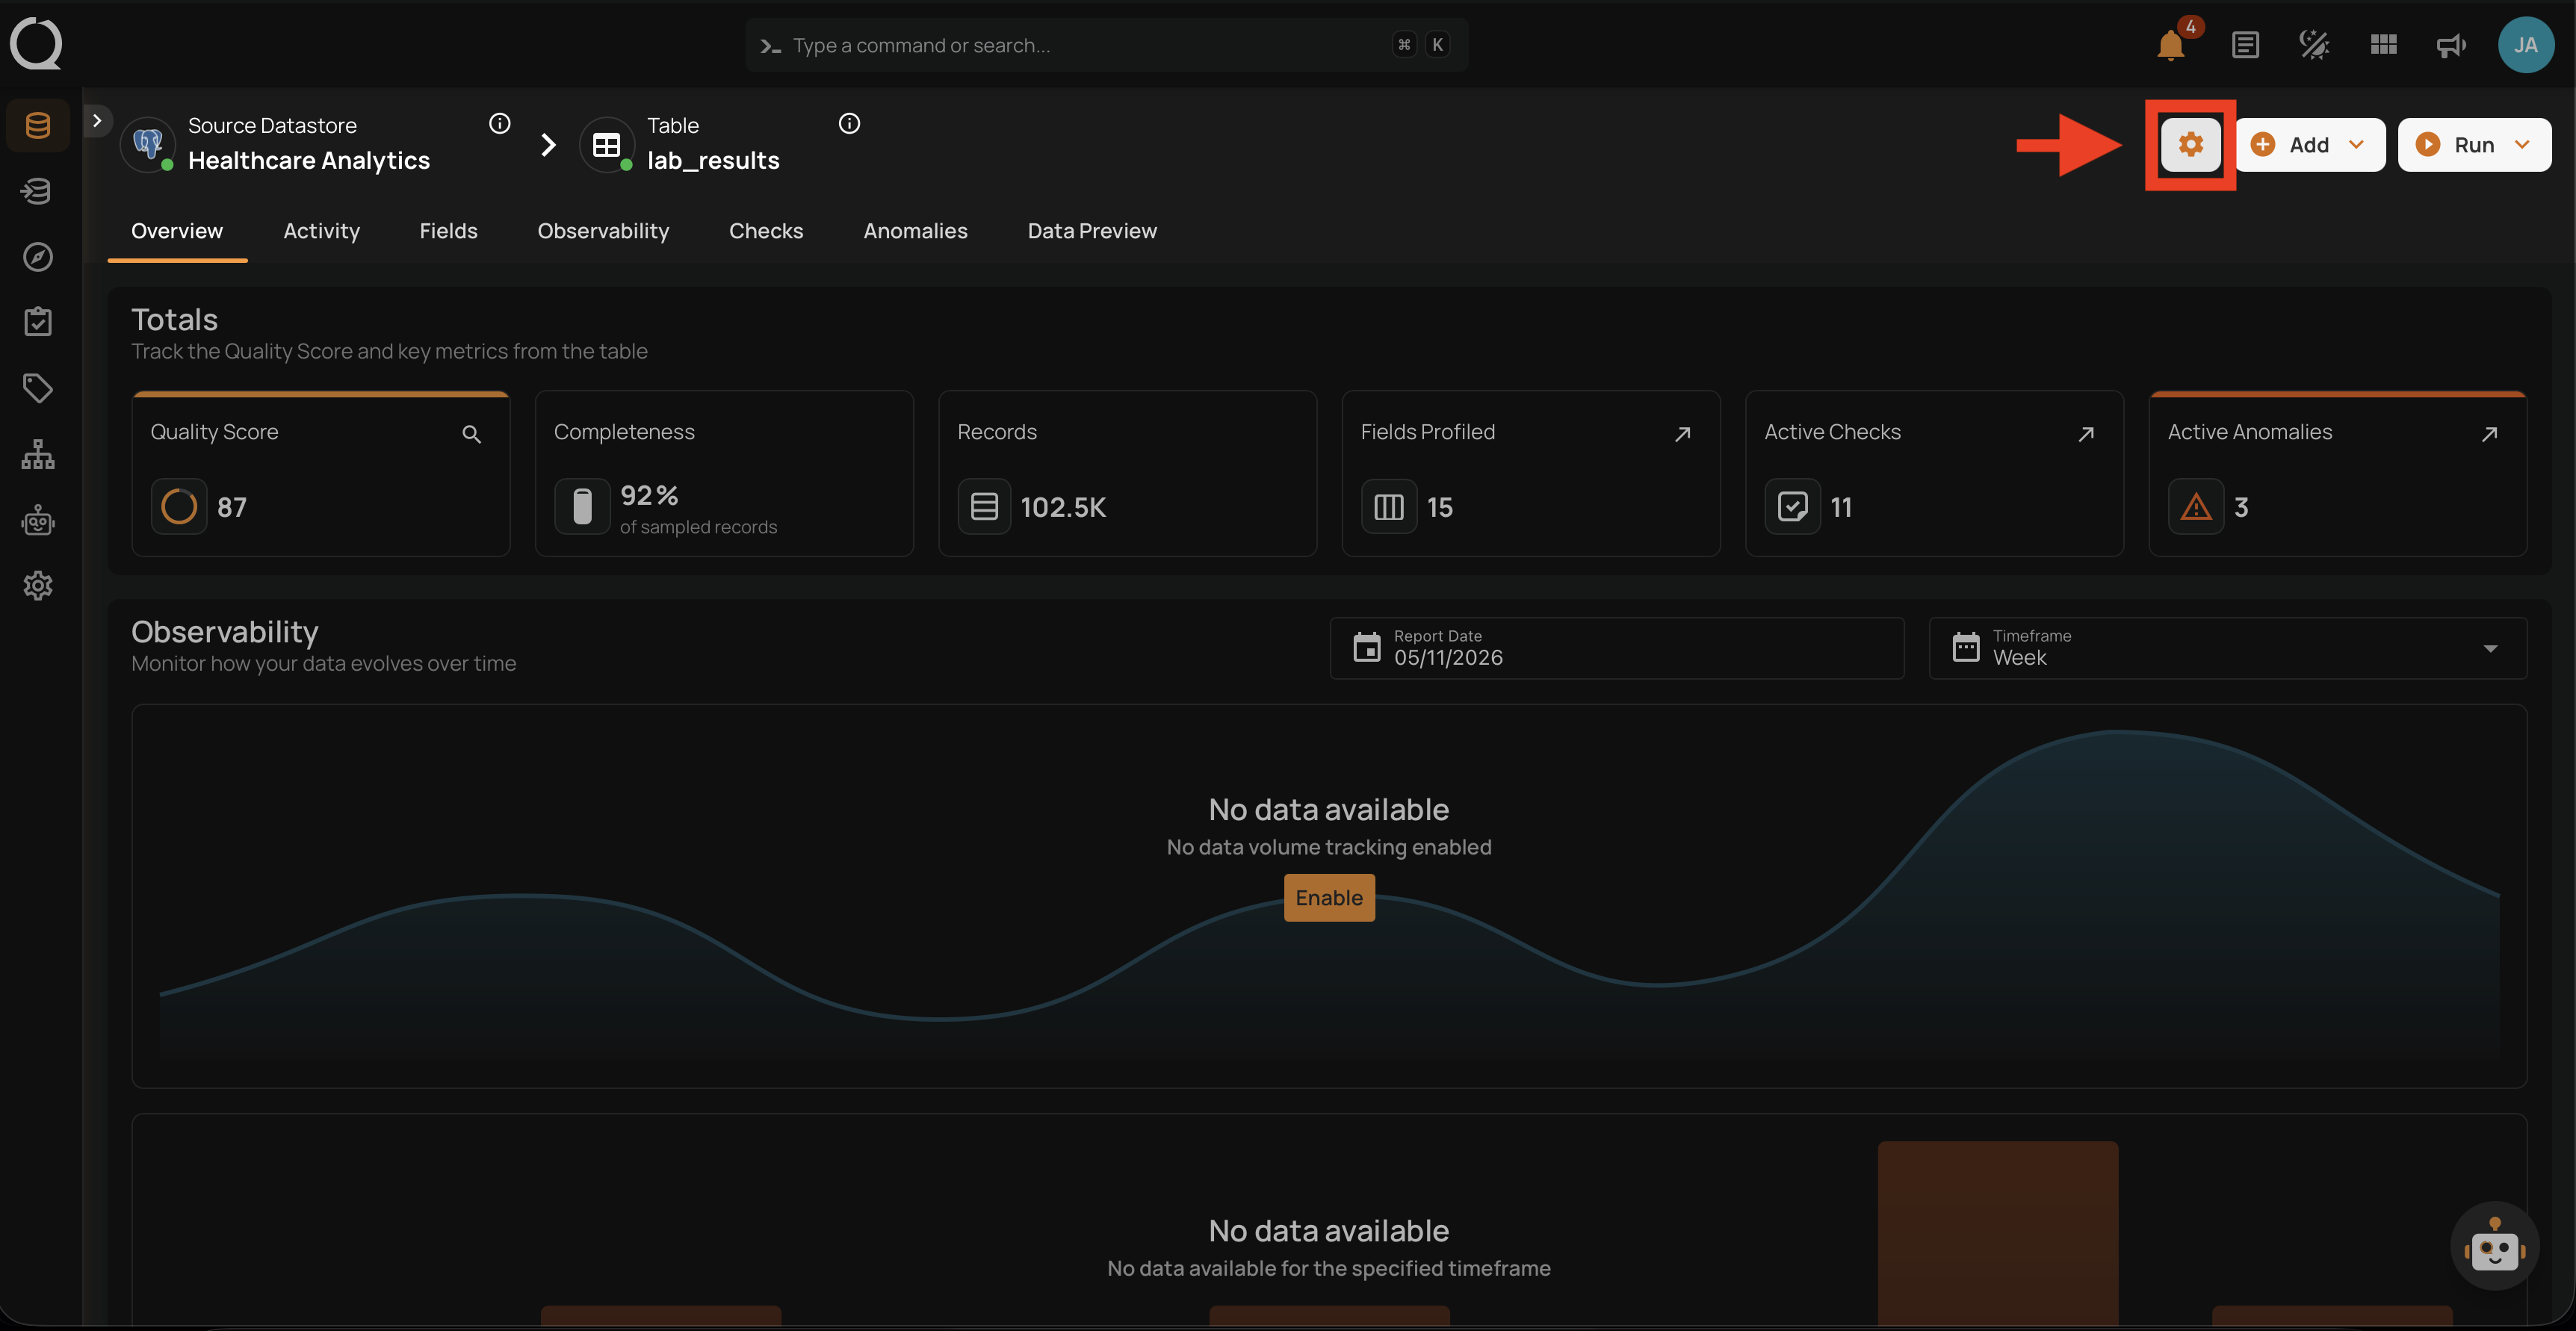The image size is (2576, 1331).
Task: Click info icon next to Source Datastore
Action: point(499,124)
